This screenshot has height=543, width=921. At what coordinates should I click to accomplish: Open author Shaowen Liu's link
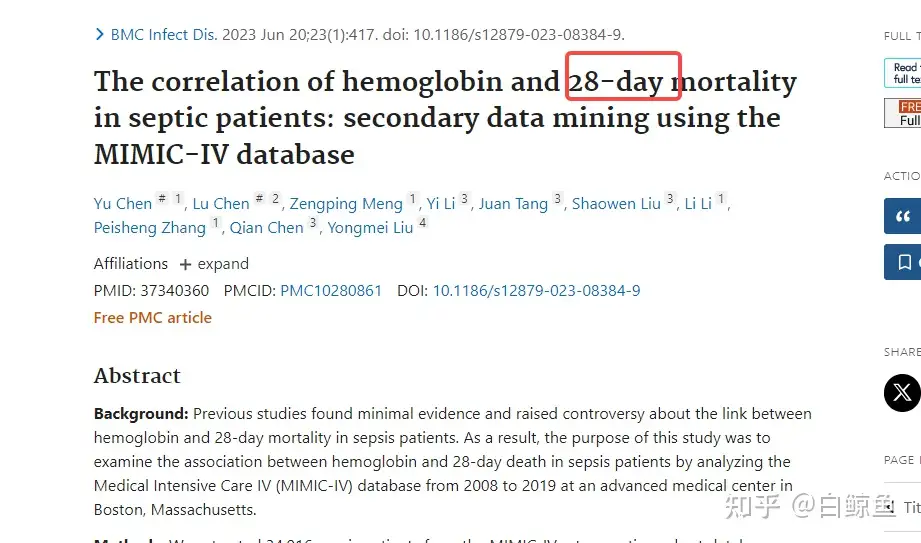616,203
